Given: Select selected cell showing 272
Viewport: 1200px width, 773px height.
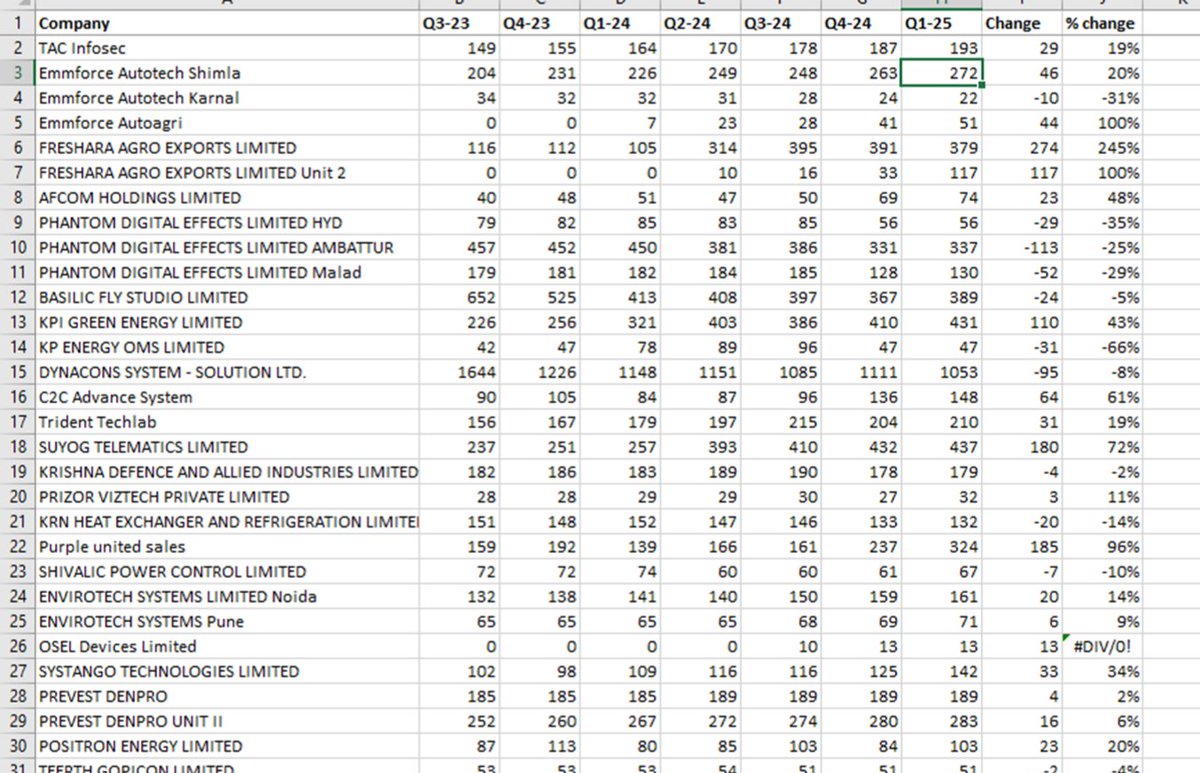Looking at the screenshot, I should click(941, 73).
